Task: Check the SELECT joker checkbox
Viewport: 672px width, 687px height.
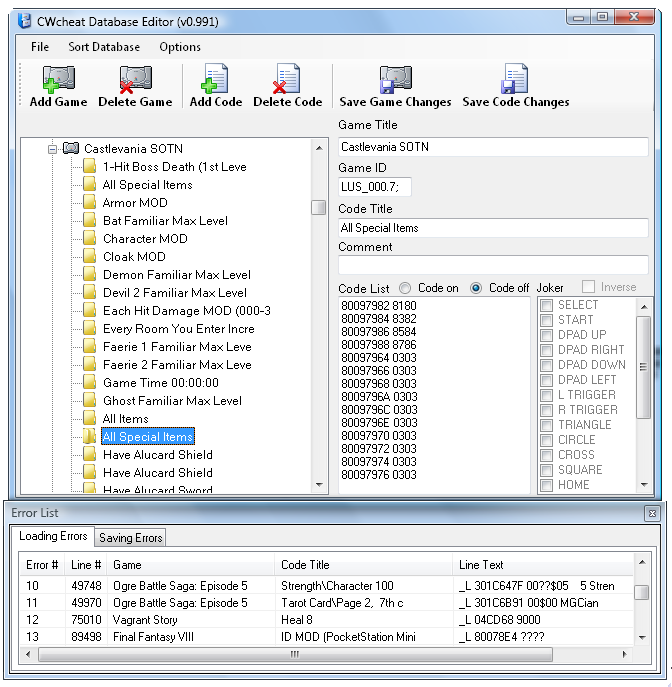Action: point(546,305)
